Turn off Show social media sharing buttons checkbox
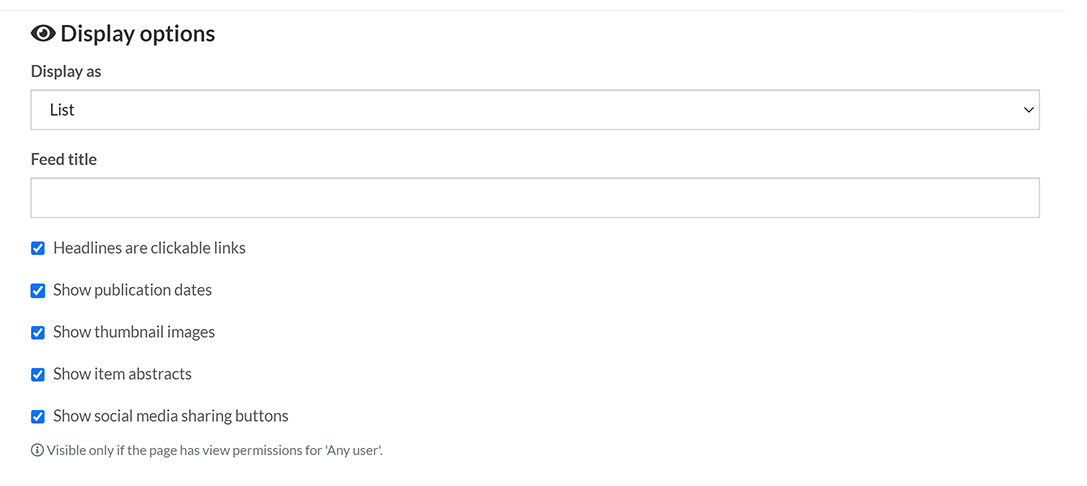The image size is (1087, 486). click(38, 416)
